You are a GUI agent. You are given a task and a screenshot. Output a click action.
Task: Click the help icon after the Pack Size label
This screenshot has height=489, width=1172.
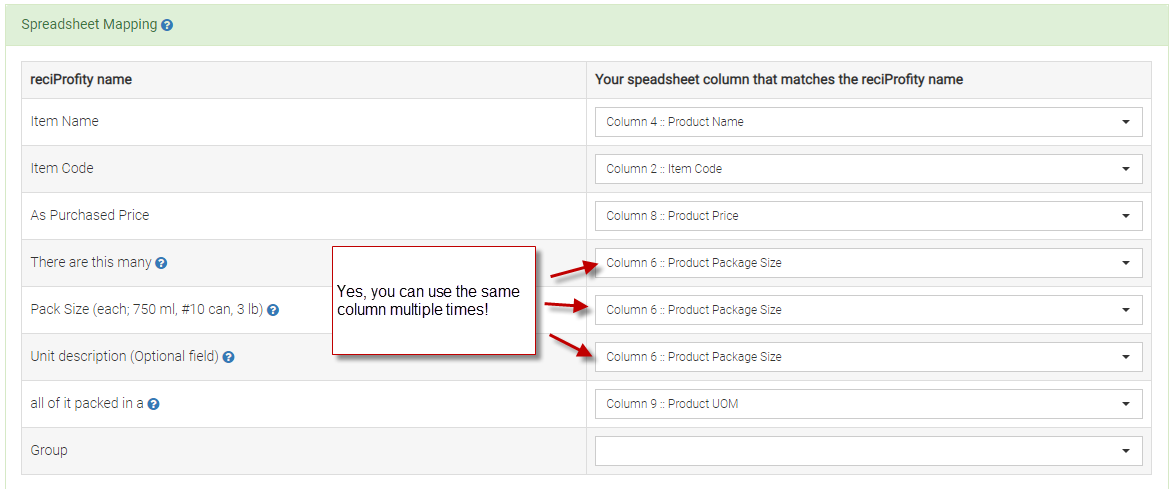coord(273,310)
